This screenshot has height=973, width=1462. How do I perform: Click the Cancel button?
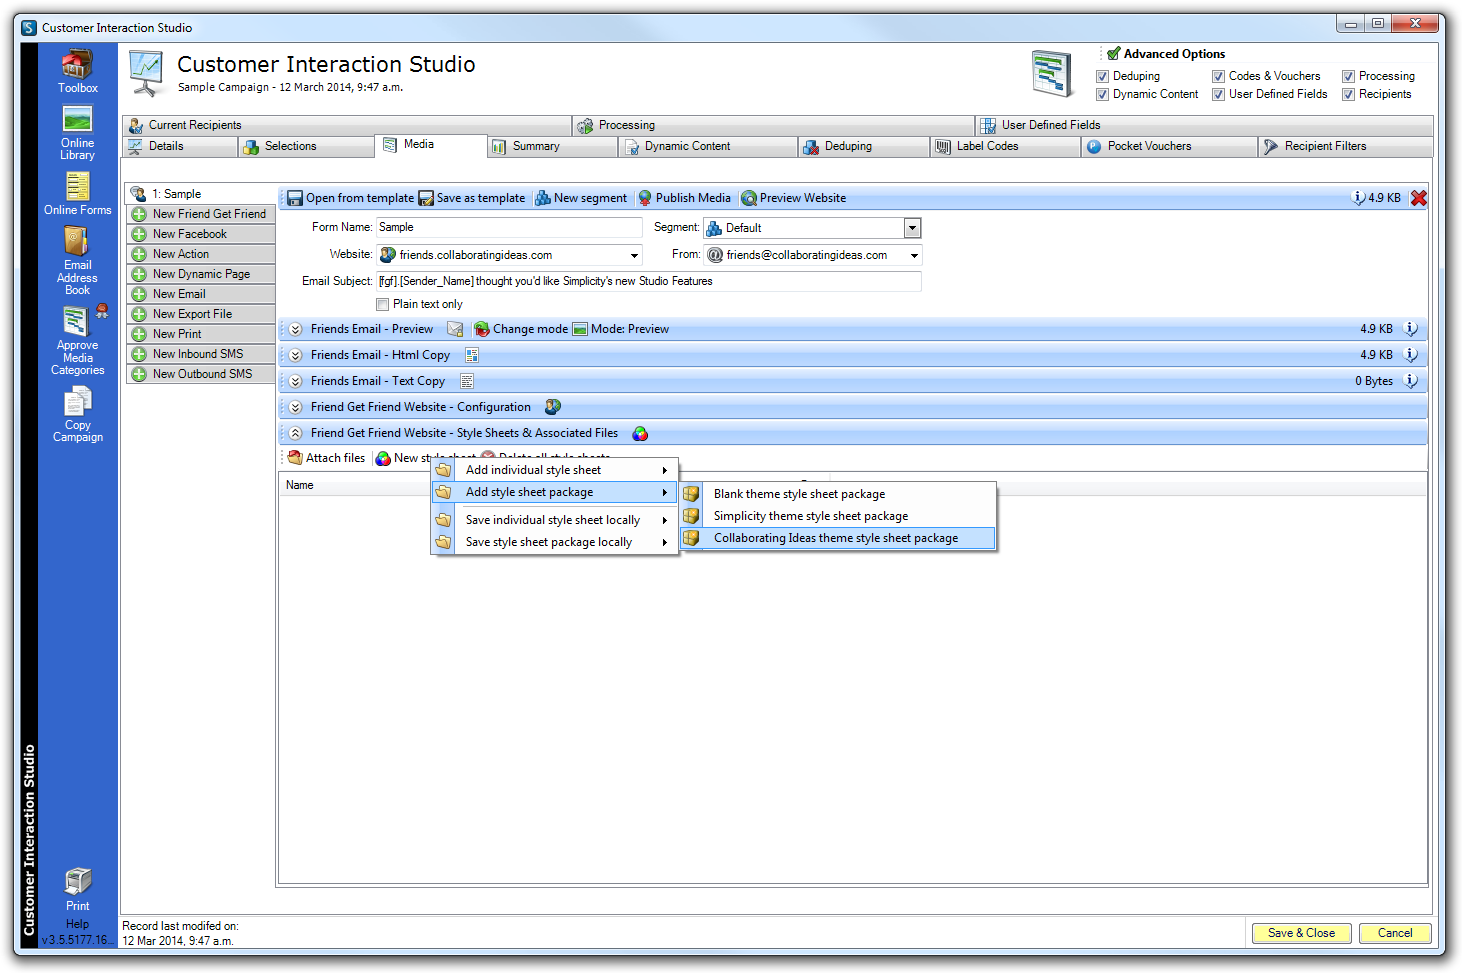pos(1395,933)
